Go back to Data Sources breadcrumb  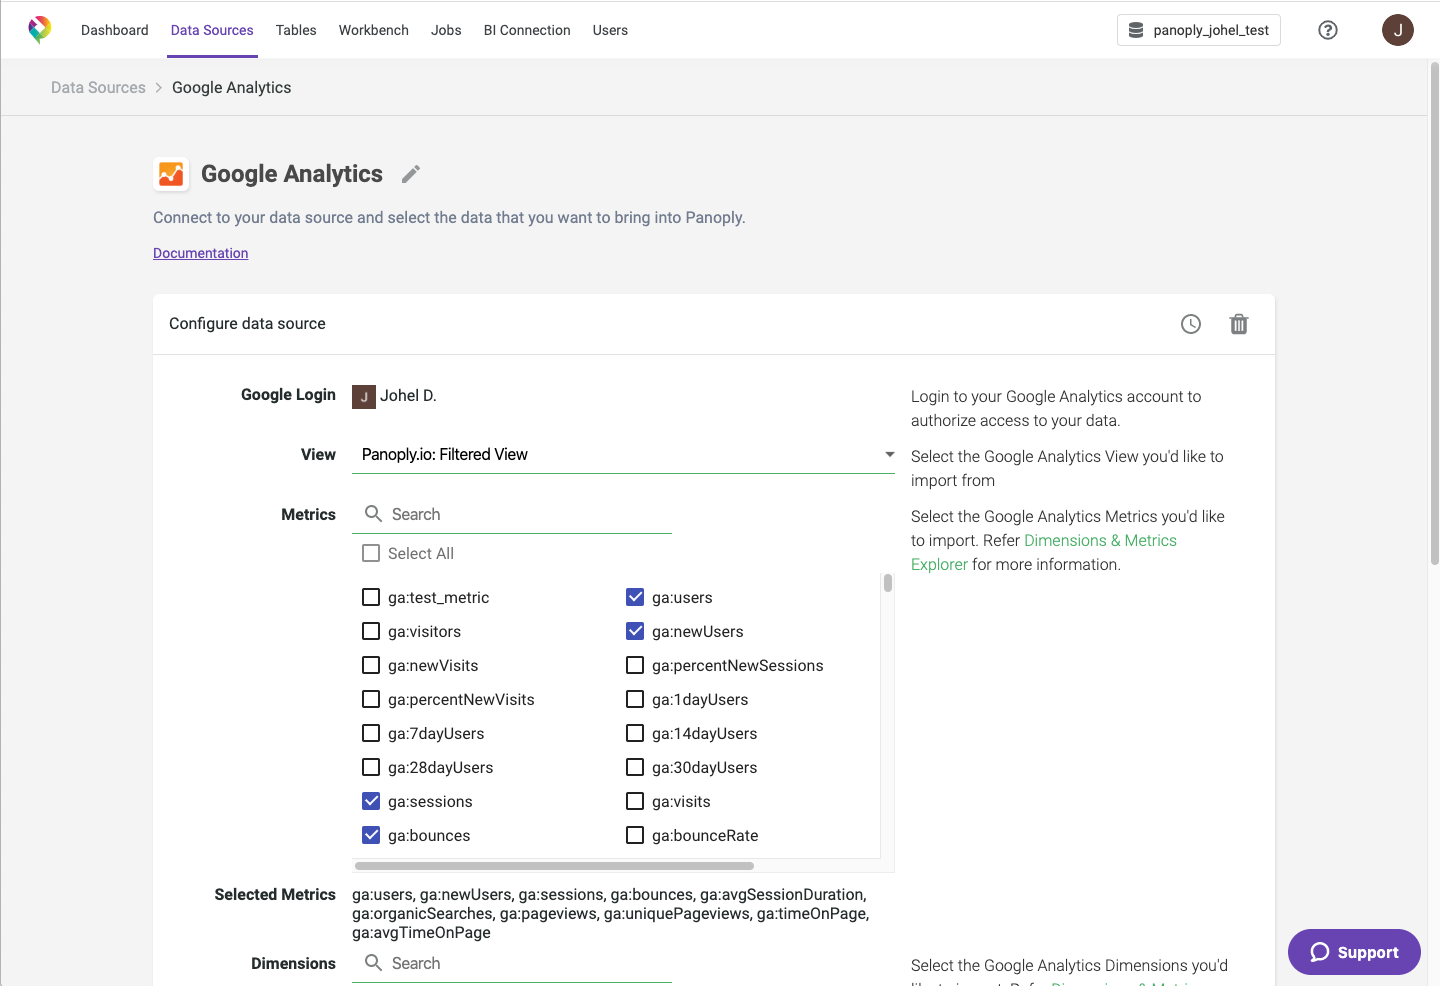[98, 88]
